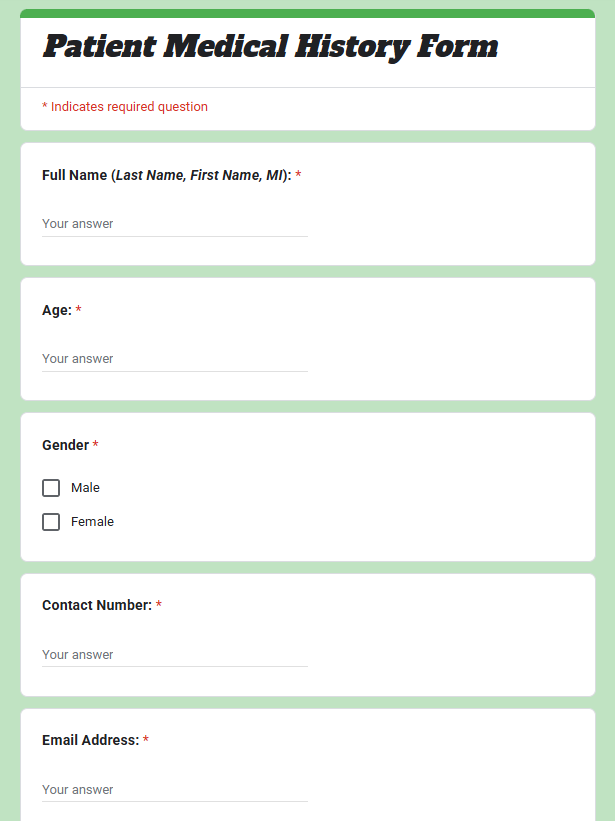Check the Male checkbox
This screenshot has width=615, height=821.
click(51, 488)
